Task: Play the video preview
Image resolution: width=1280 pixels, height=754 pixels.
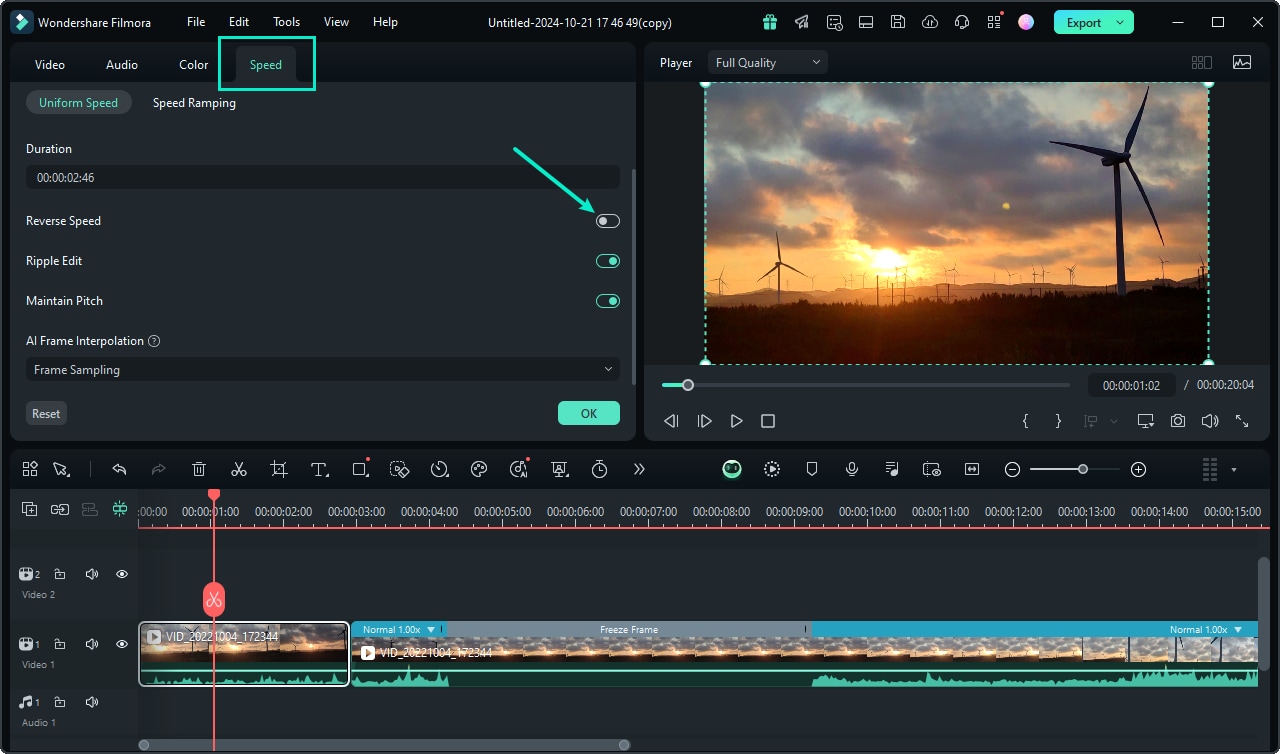Action: pyautogui.click(x=736, y=421)
